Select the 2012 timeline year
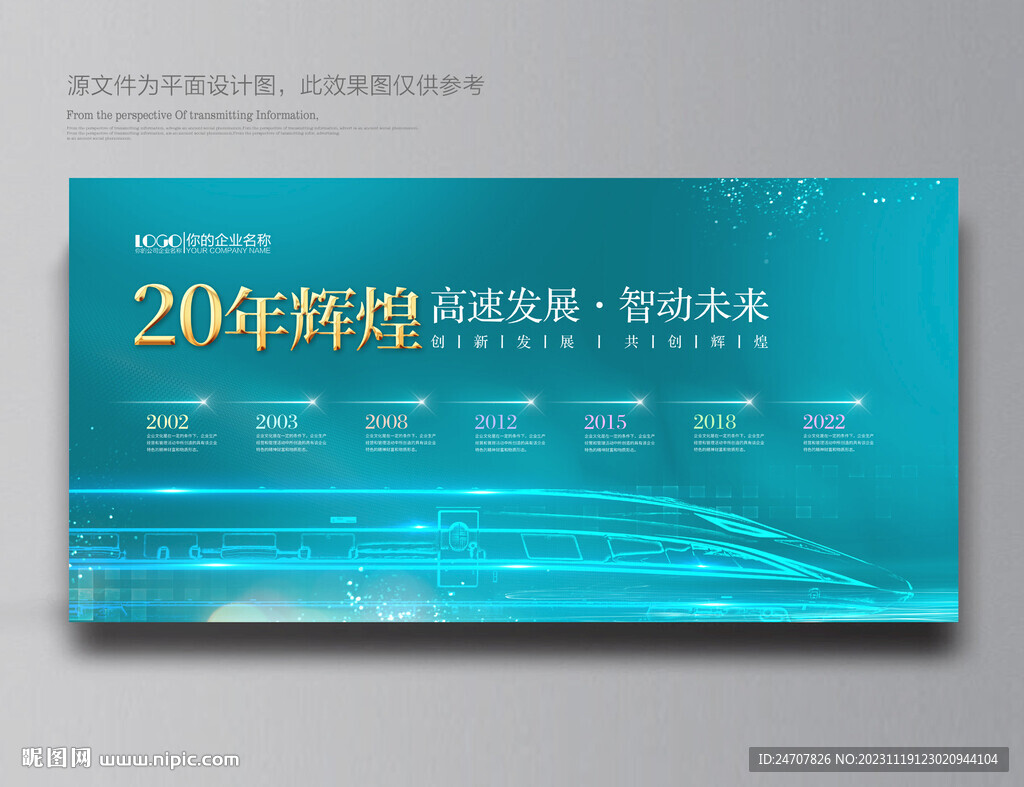Screen dimensions: 1024x787 click(x=496, y=421)
